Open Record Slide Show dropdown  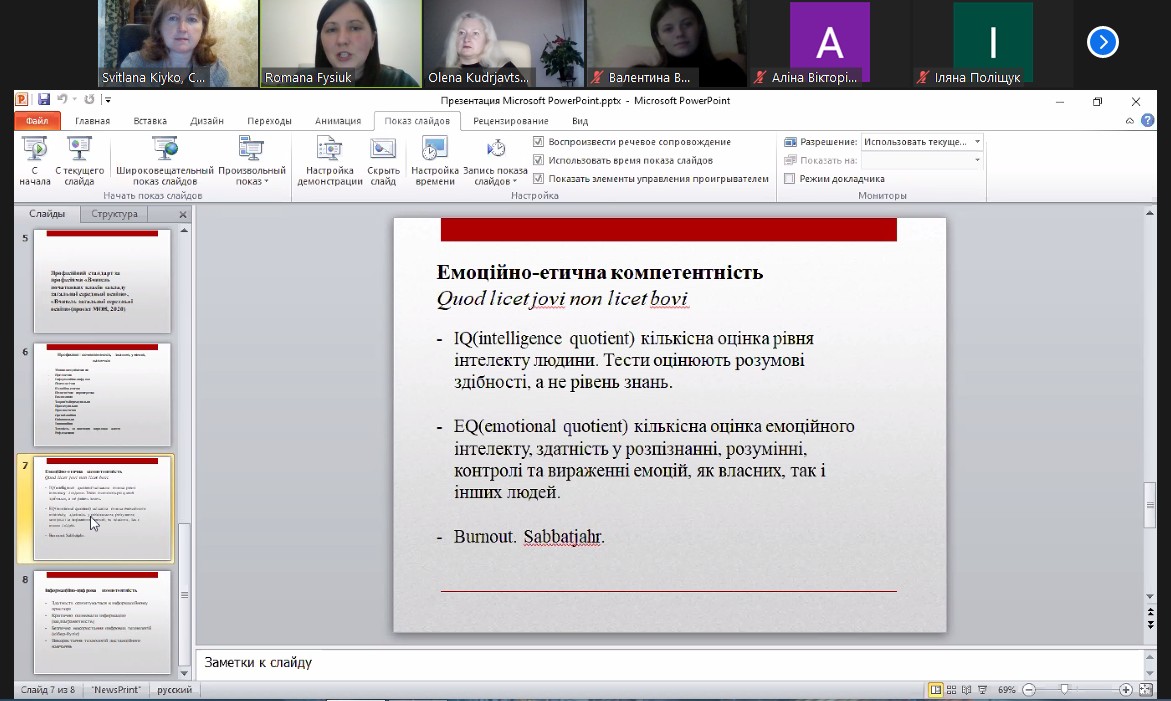click(x=495, y=160)
